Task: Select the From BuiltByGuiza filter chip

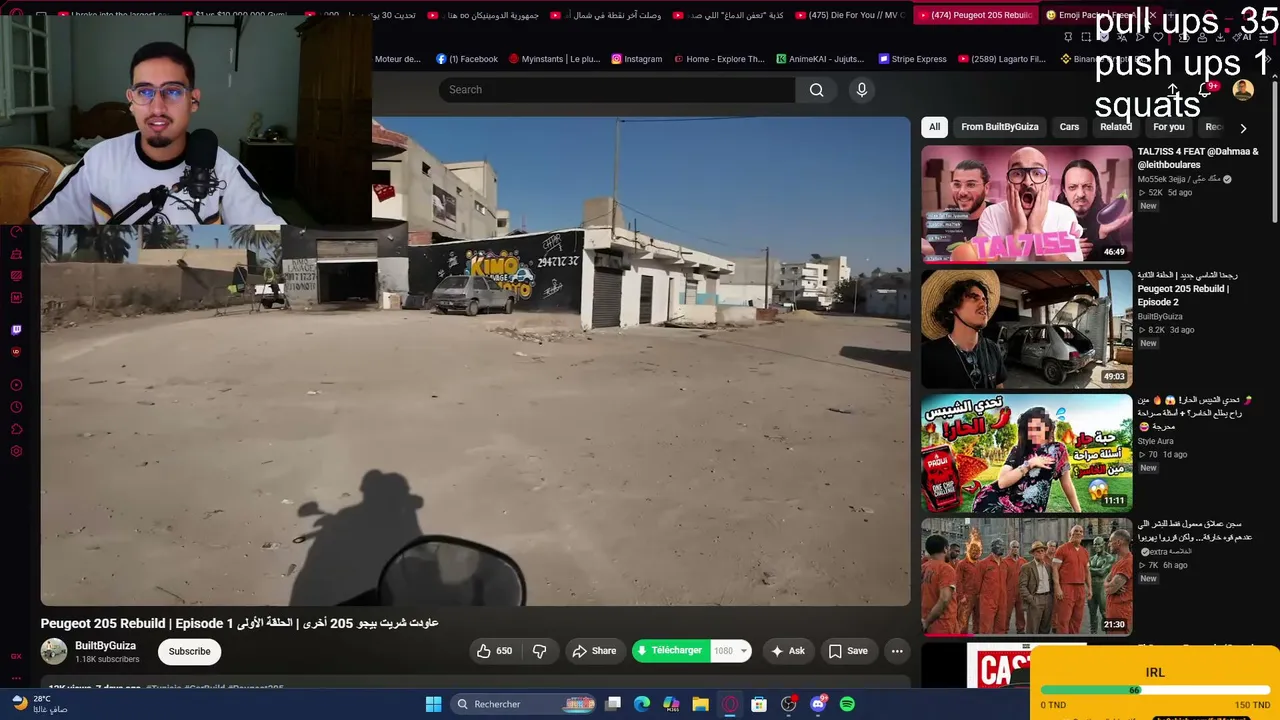Action: tap(1000, 127)
